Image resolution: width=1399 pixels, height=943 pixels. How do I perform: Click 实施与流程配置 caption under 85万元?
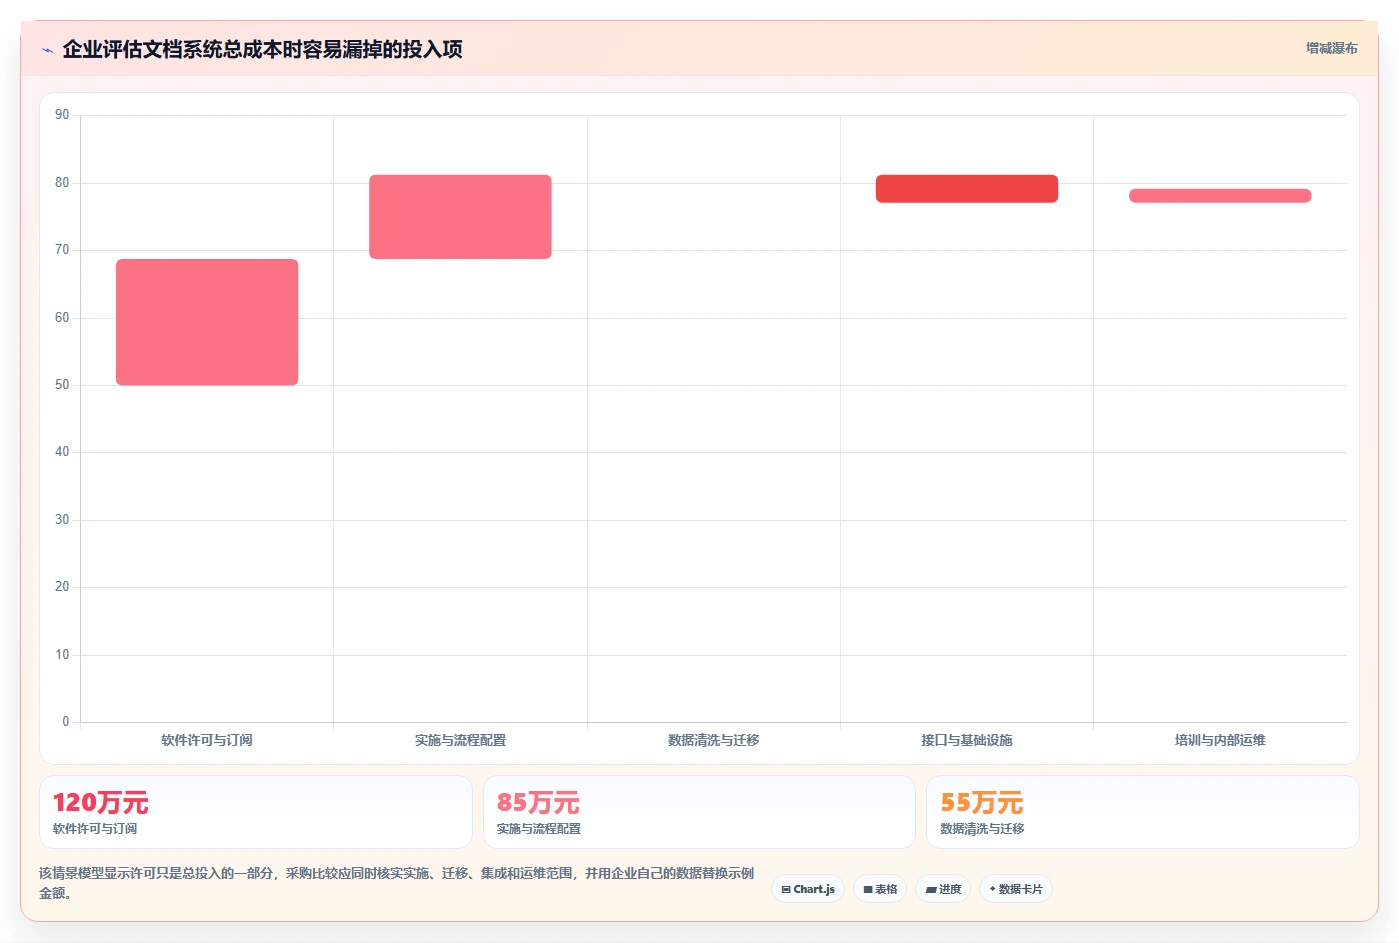click(539, 829)
